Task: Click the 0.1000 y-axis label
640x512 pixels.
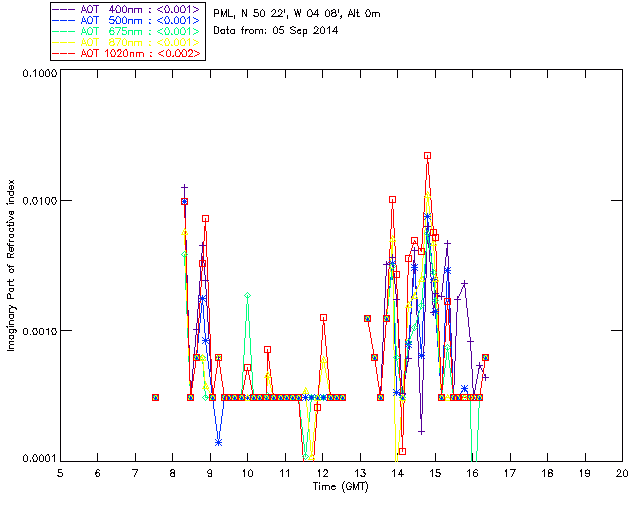Action: point(39,73)
